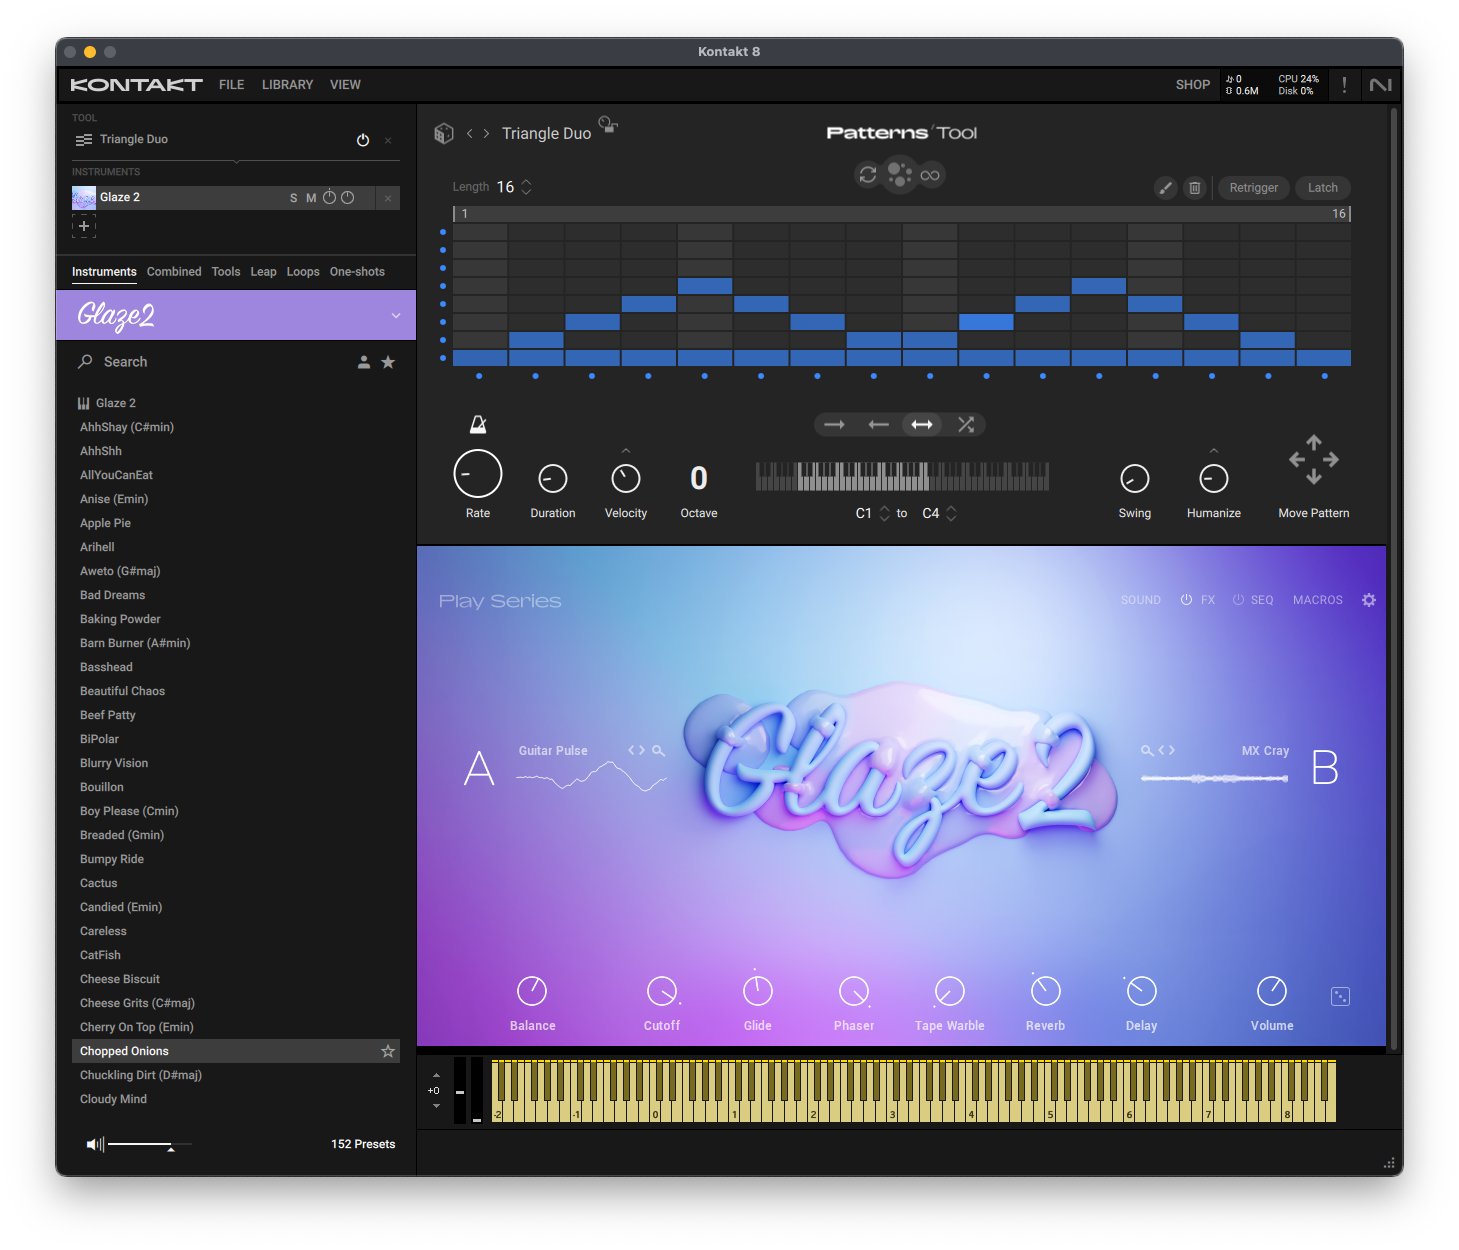This screenshot has width=1459, height=1250.
Task: Adjust the C4 upper key range stepper
Action: click(951, 513)
